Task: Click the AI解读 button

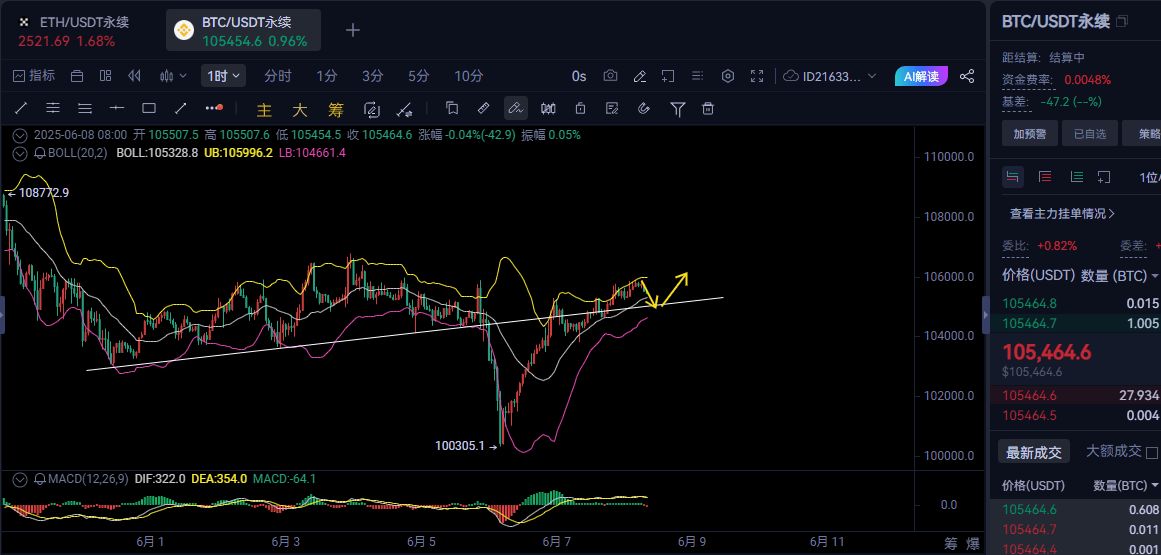Action: click(x=920, y=76)
